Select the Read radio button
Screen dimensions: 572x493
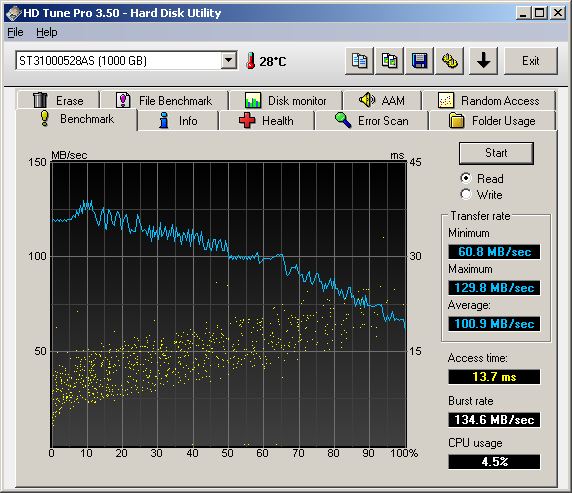(x=466, y=178)
